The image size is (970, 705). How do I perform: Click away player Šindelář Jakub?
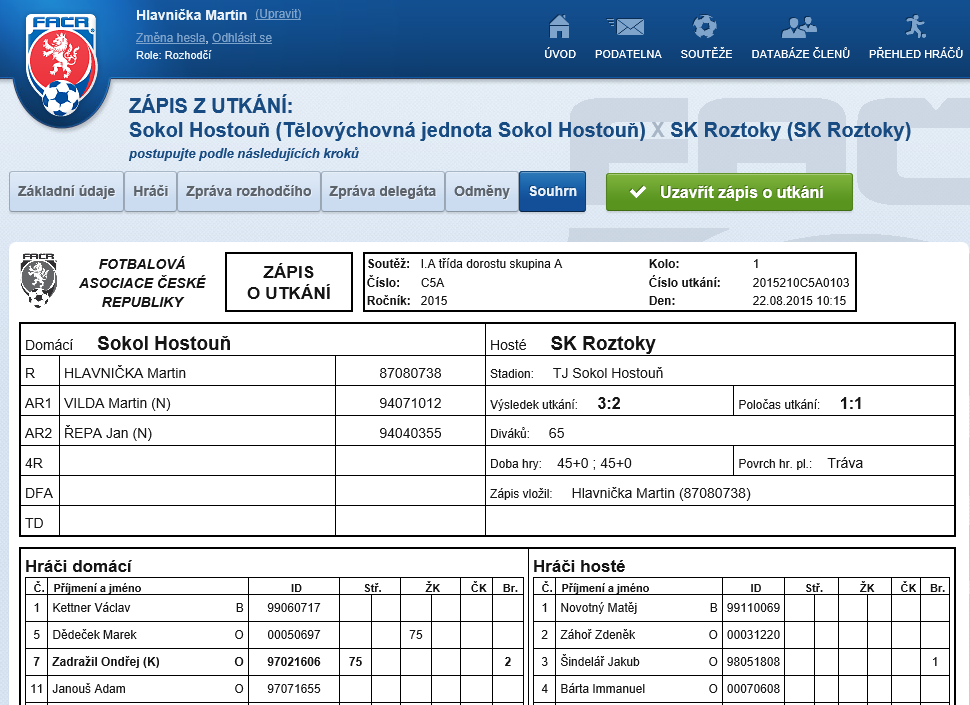(599, 662)
